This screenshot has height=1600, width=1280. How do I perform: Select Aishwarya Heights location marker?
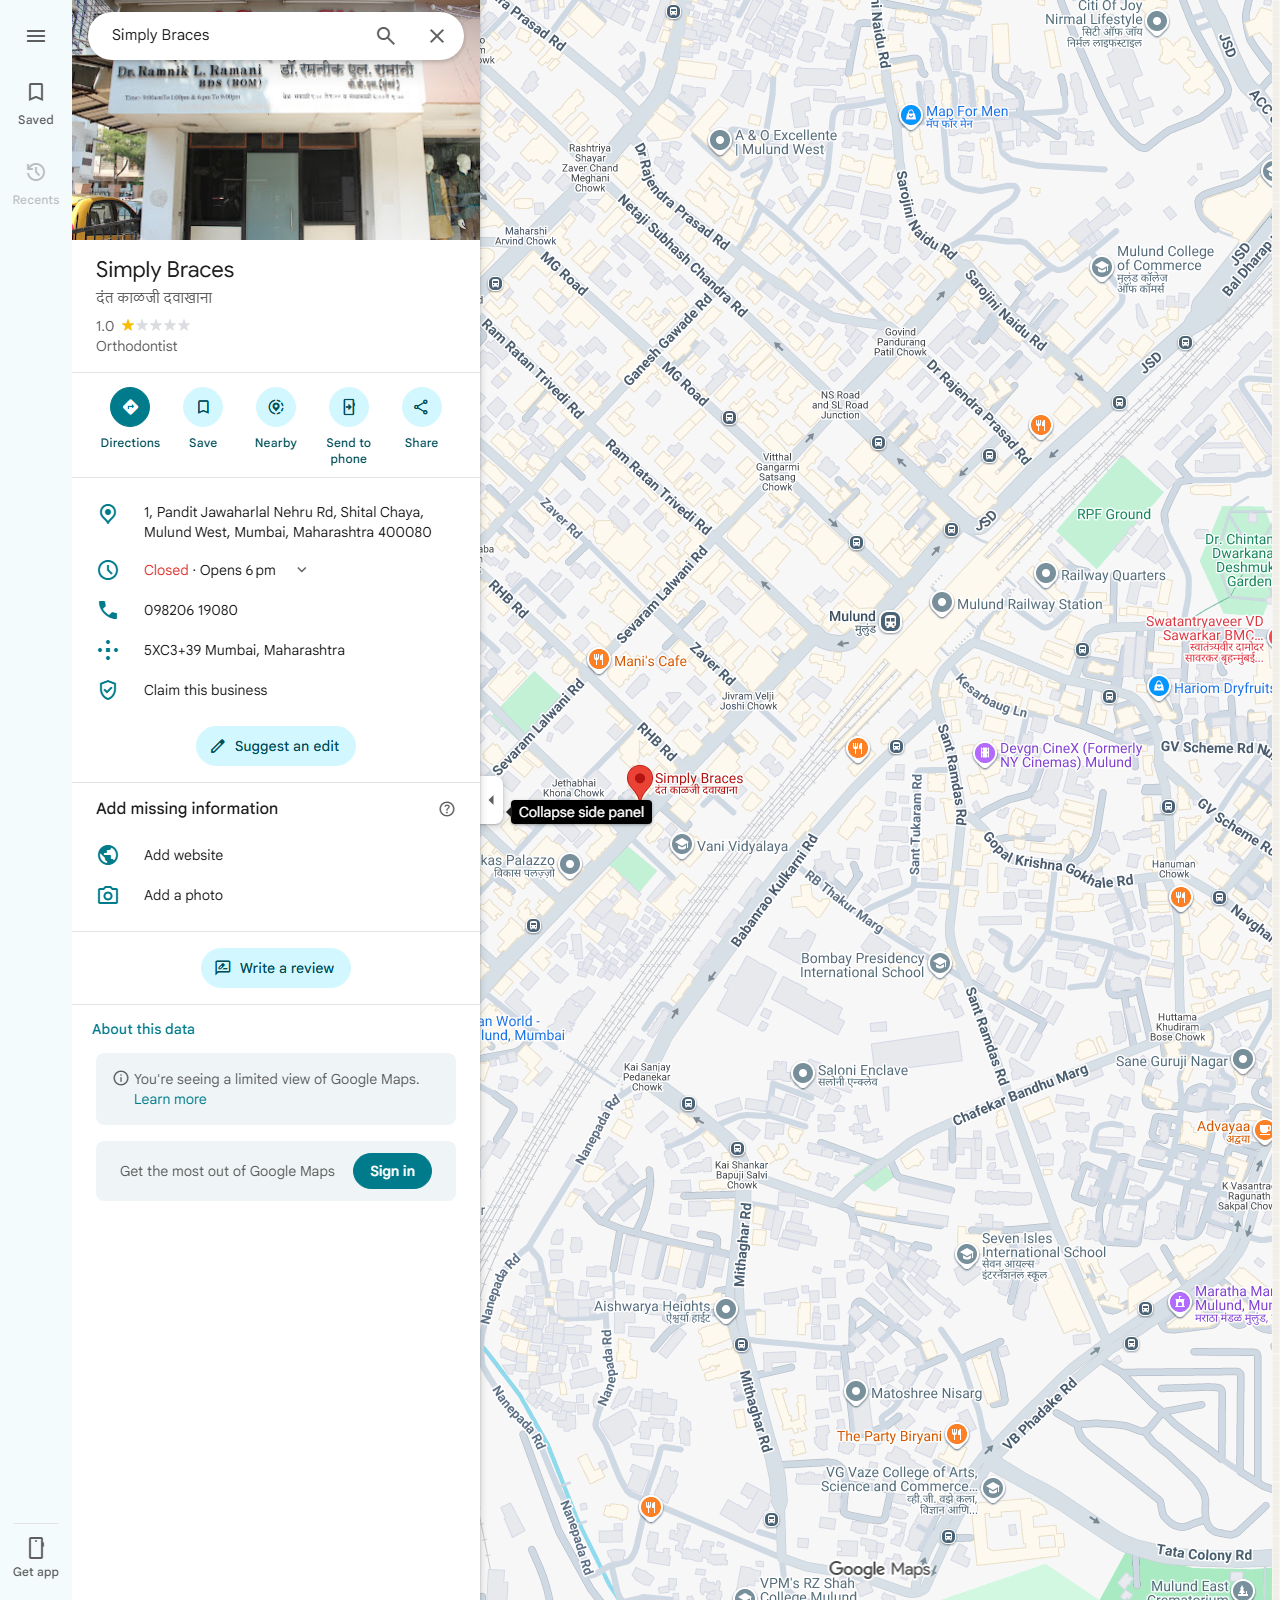[x=727, y=1309]
